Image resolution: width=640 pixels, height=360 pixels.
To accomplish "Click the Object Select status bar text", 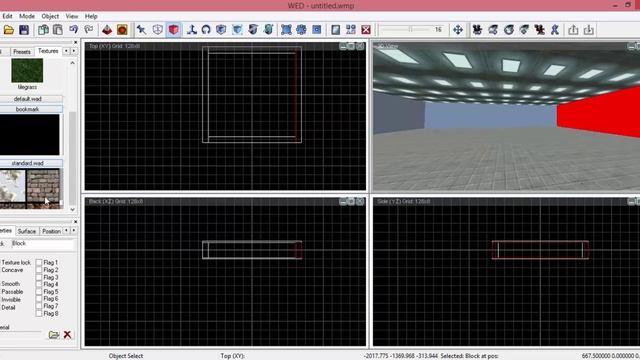I will (126, 356).
